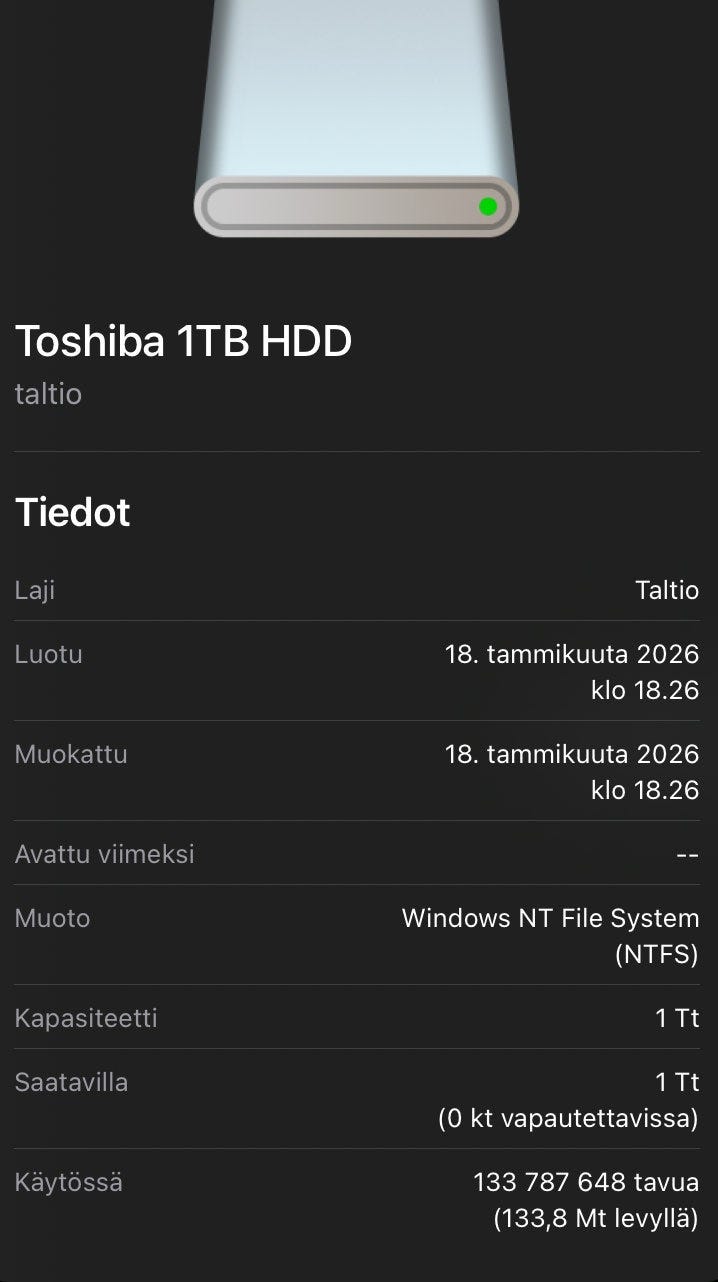Select the Toshiba 1TB HDD title

pyautogui.click(x=183, y=342)
